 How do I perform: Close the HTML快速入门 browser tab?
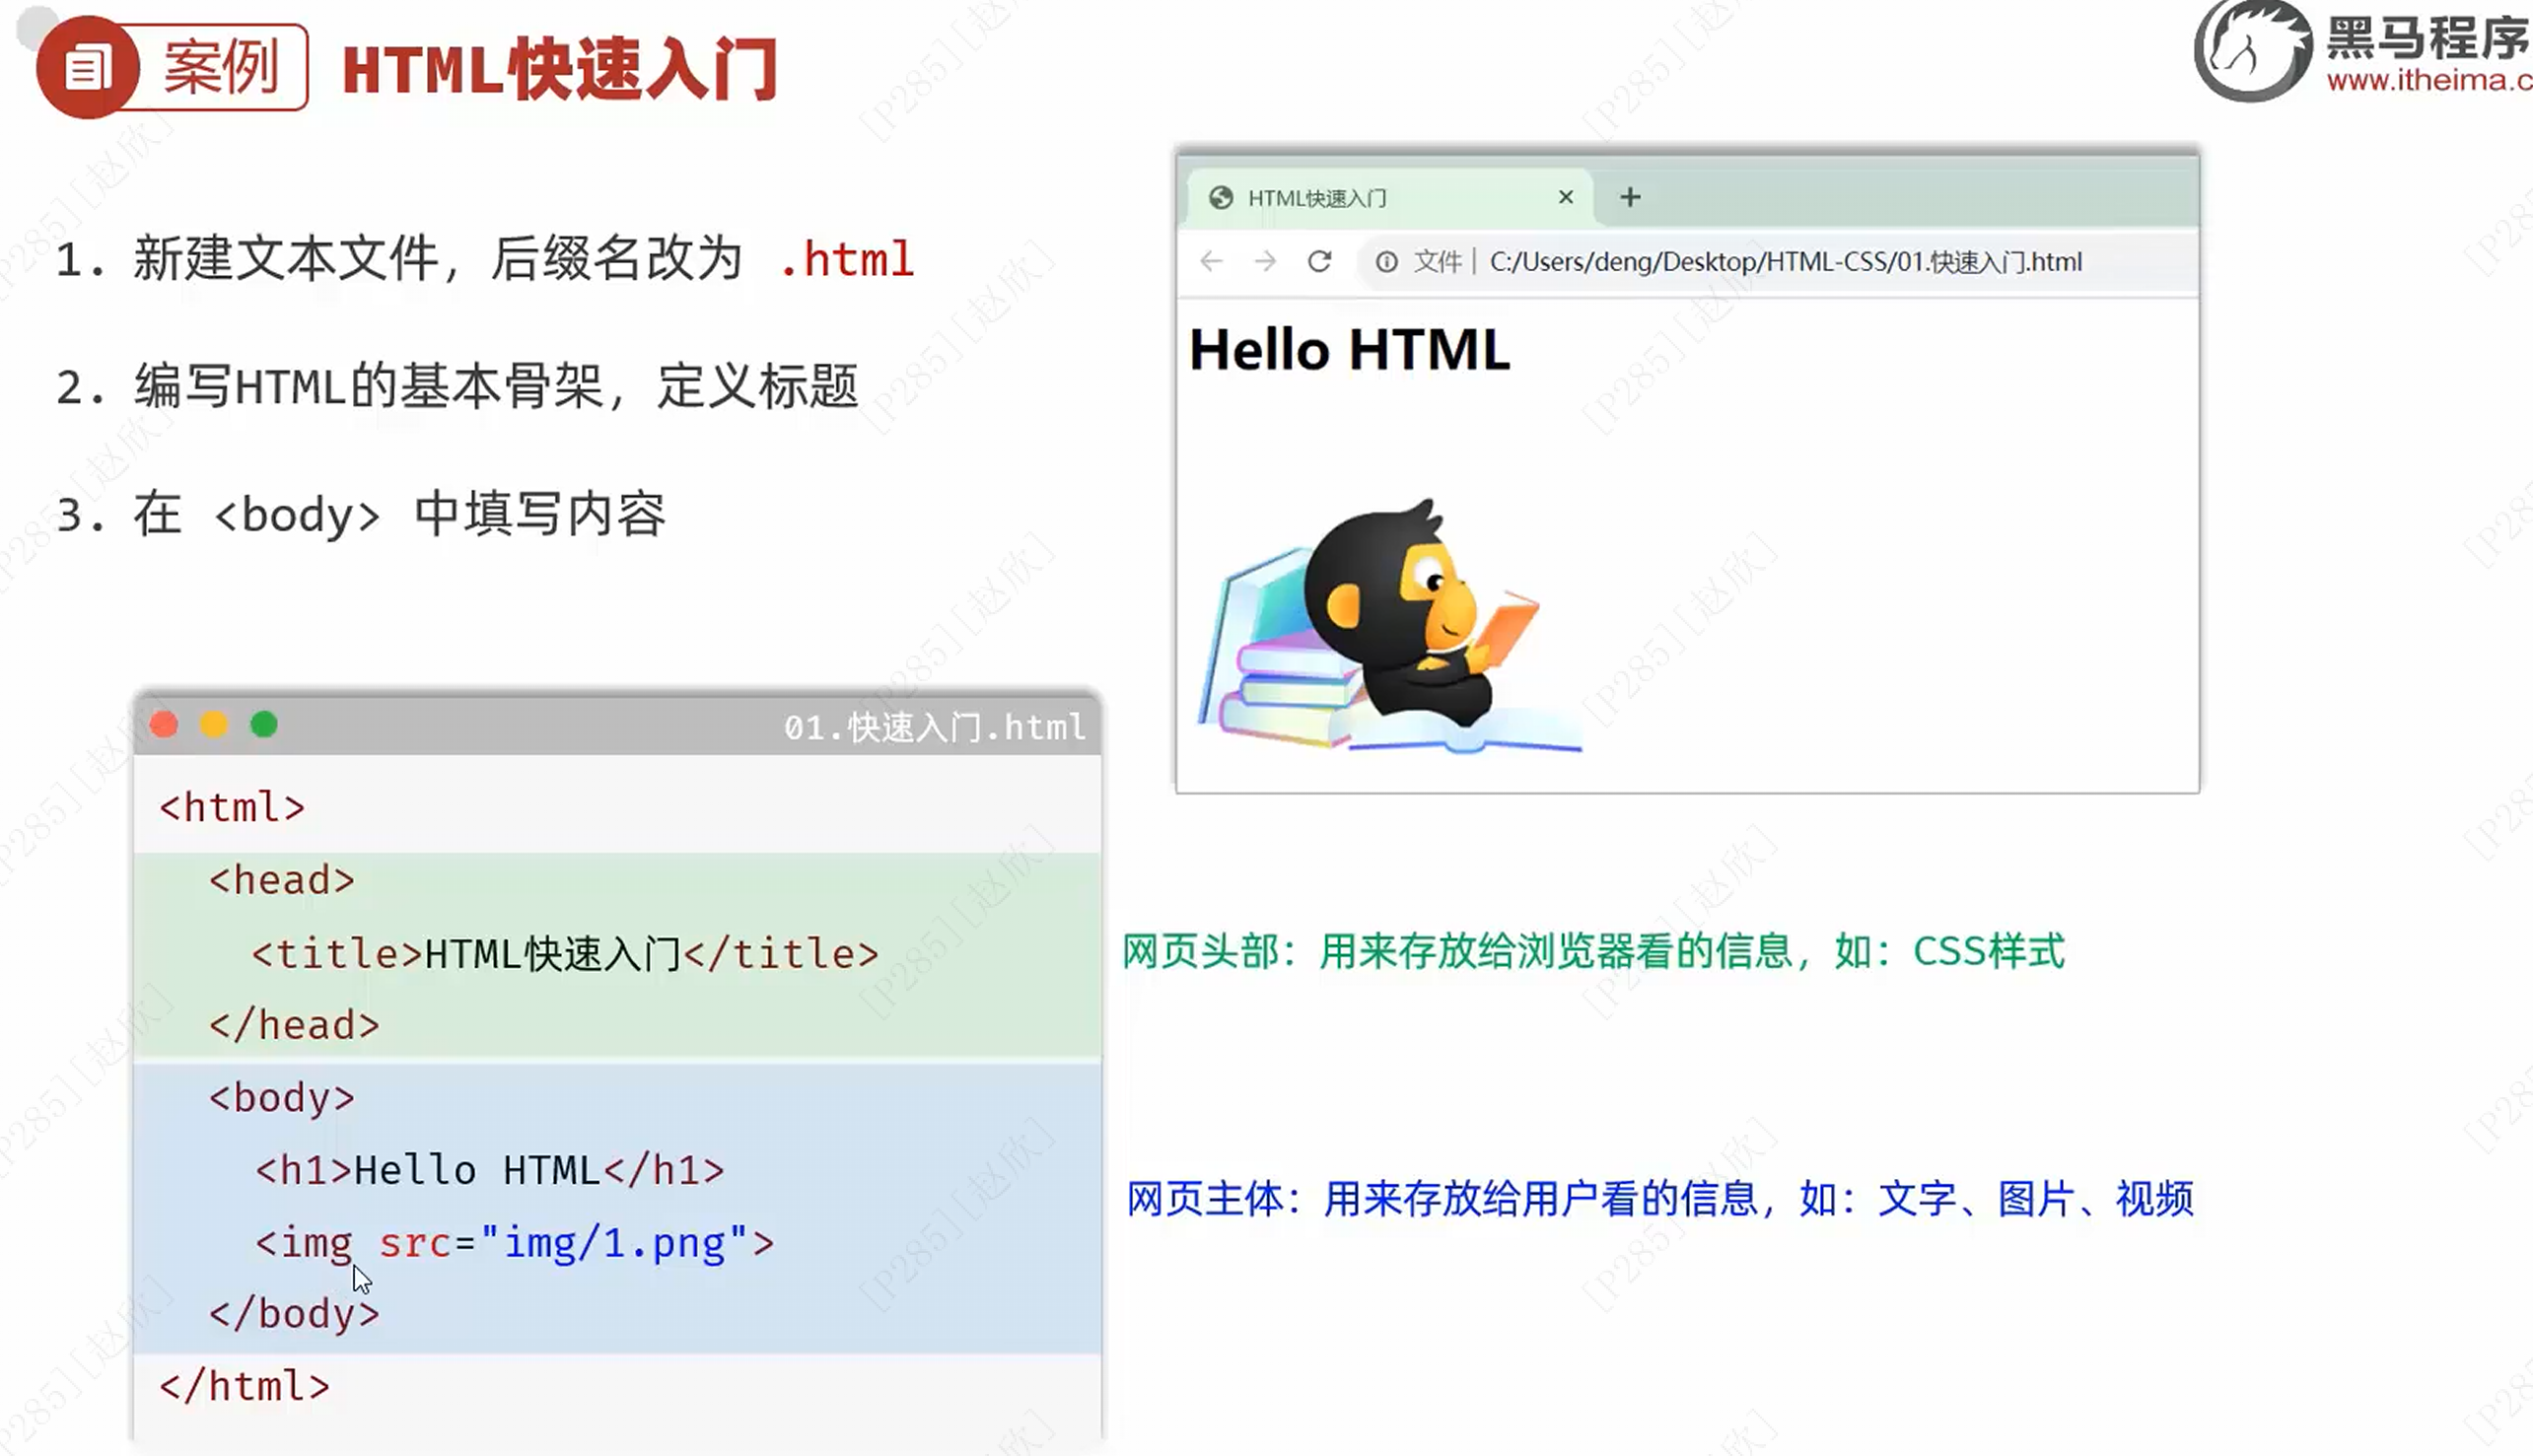coord(1566,197)
